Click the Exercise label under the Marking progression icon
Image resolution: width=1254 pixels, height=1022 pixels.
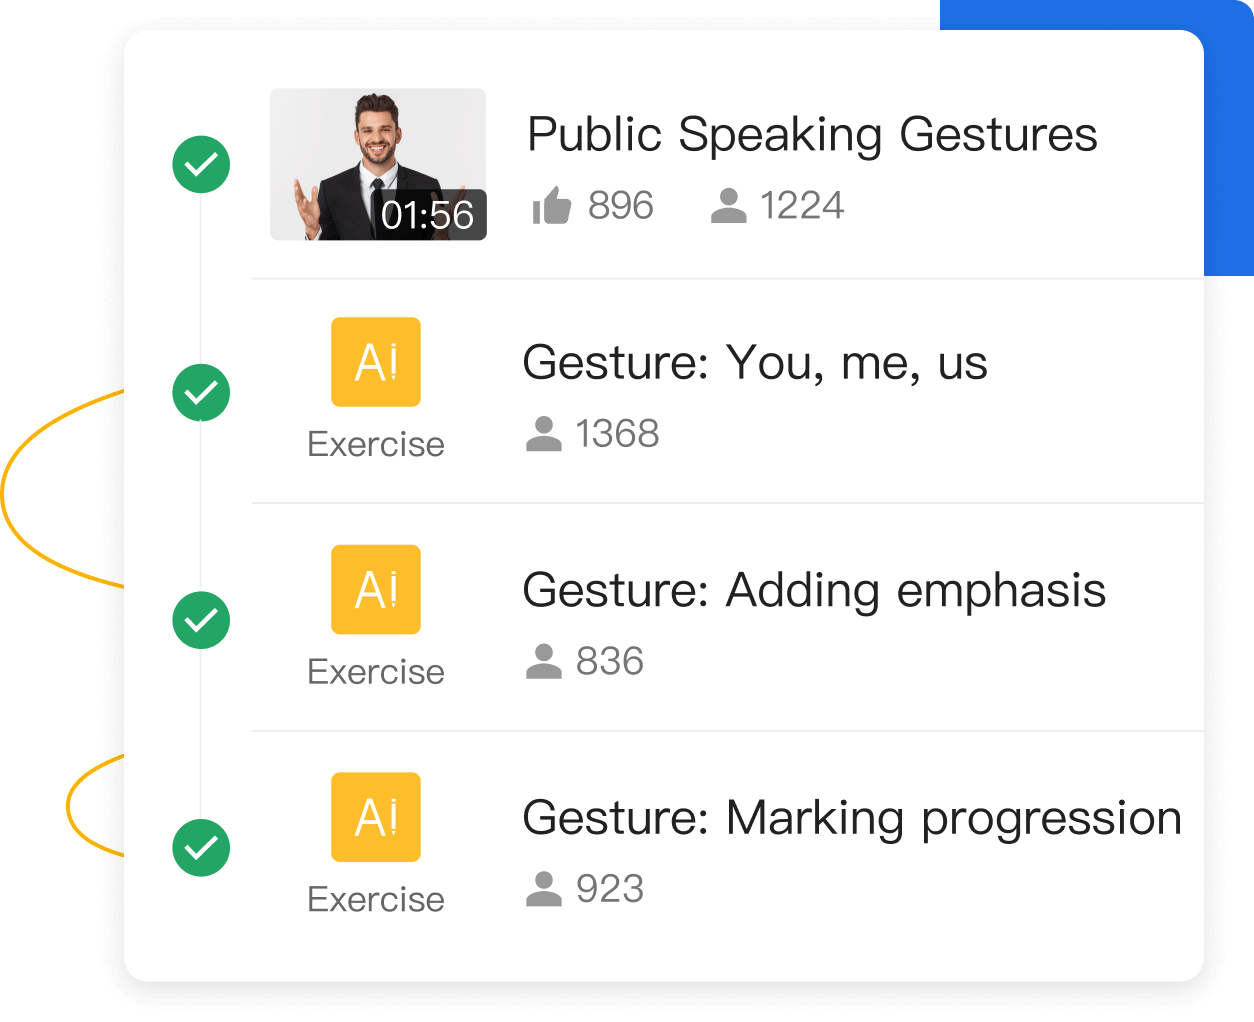pos(376,900)
